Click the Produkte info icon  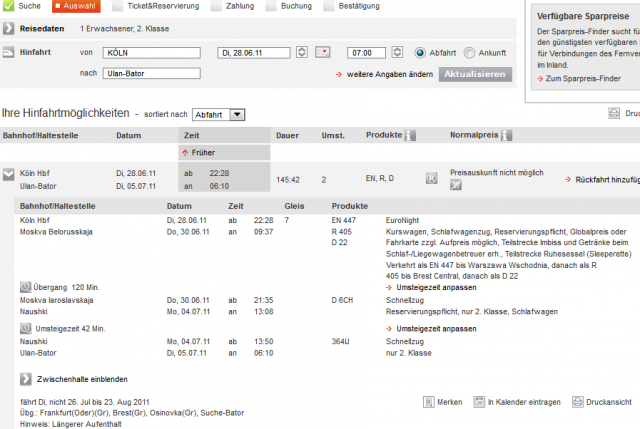408,135
